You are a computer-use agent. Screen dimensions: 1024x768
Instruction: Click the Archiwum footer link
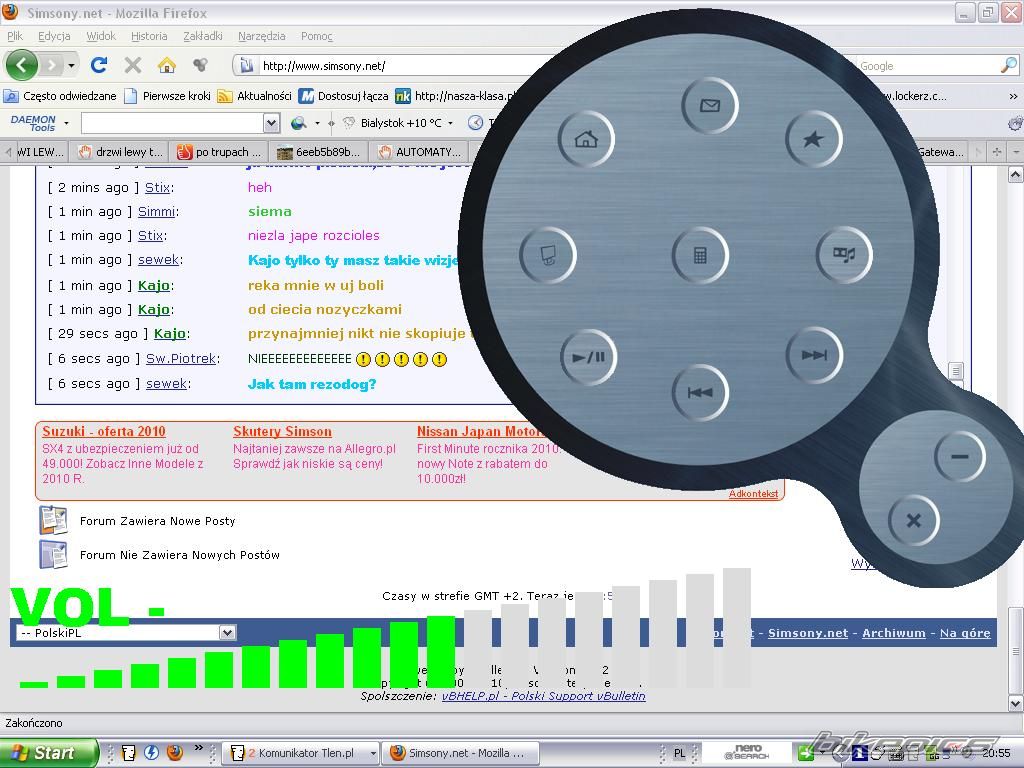point(894,633)
